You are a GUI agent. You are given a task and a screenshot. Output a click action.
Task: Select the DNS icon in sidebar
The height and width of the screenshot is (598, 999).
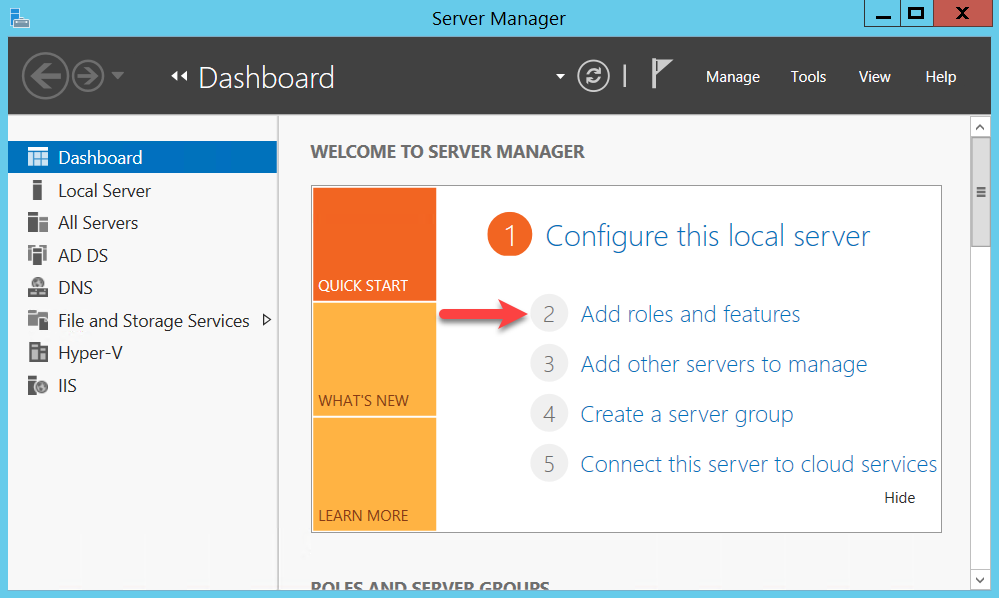tap(38, 288)
